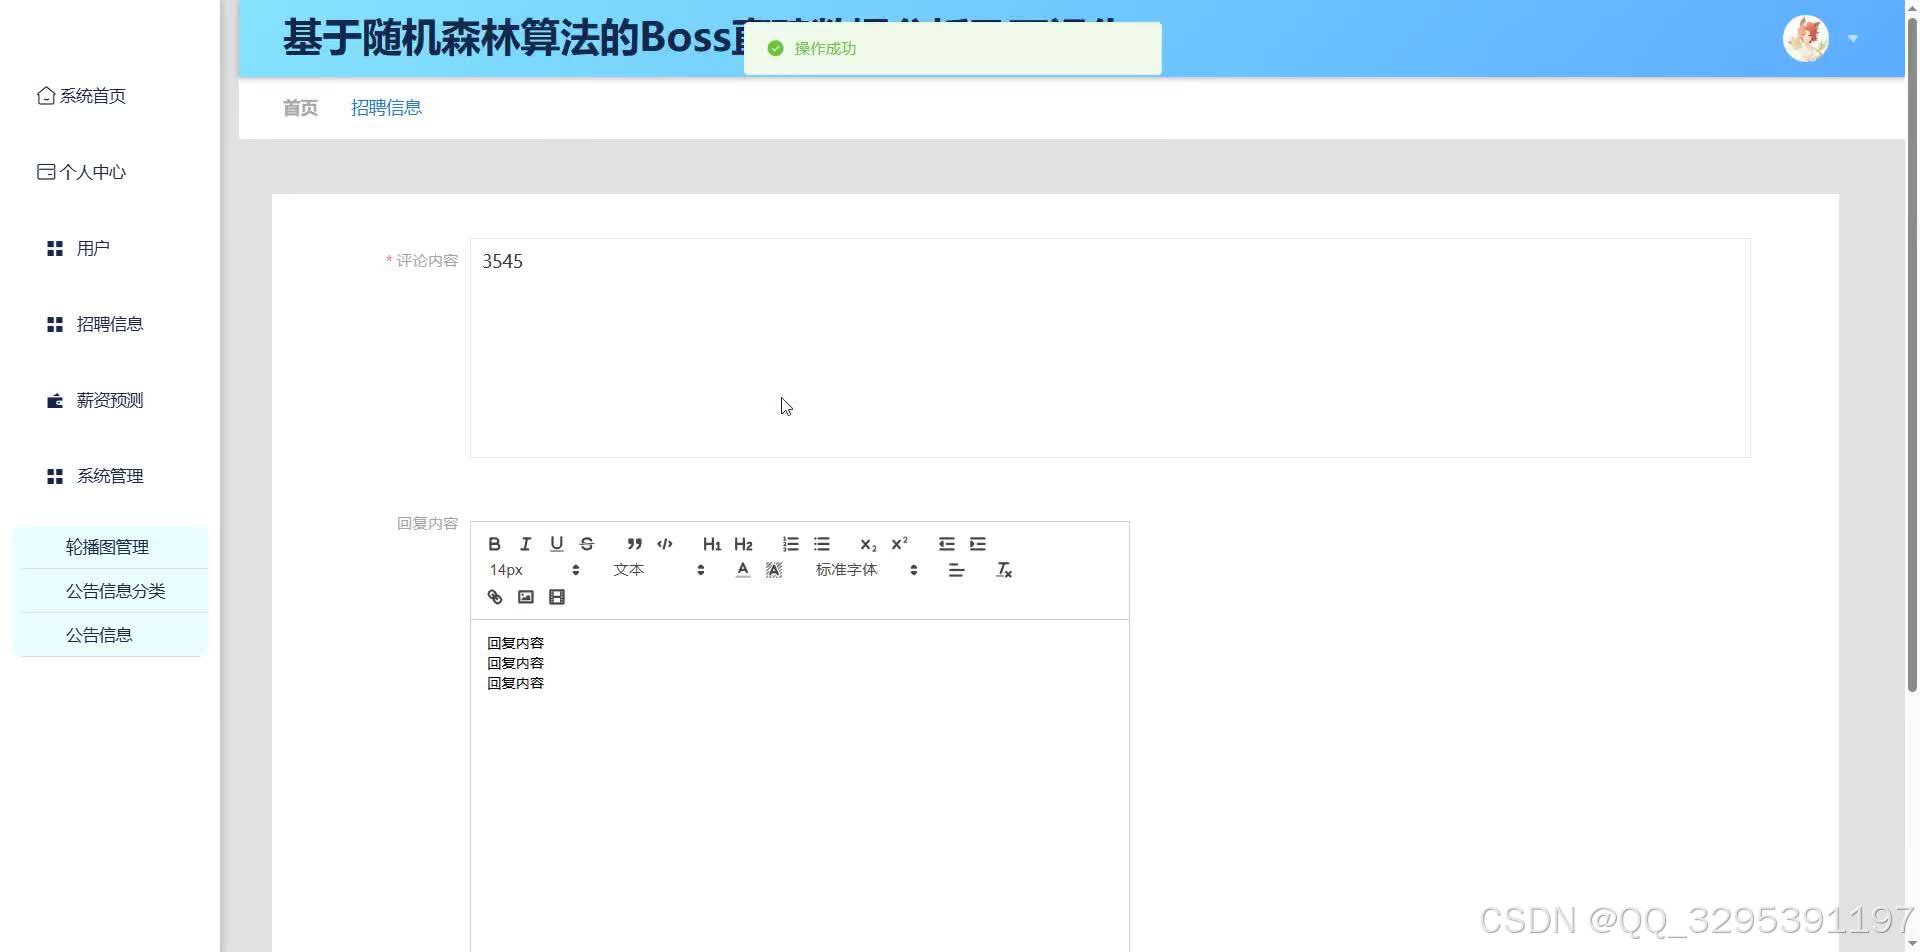Expand the user avatar menu arrow
The image size is (1920, 952).
pos(1853,39)
